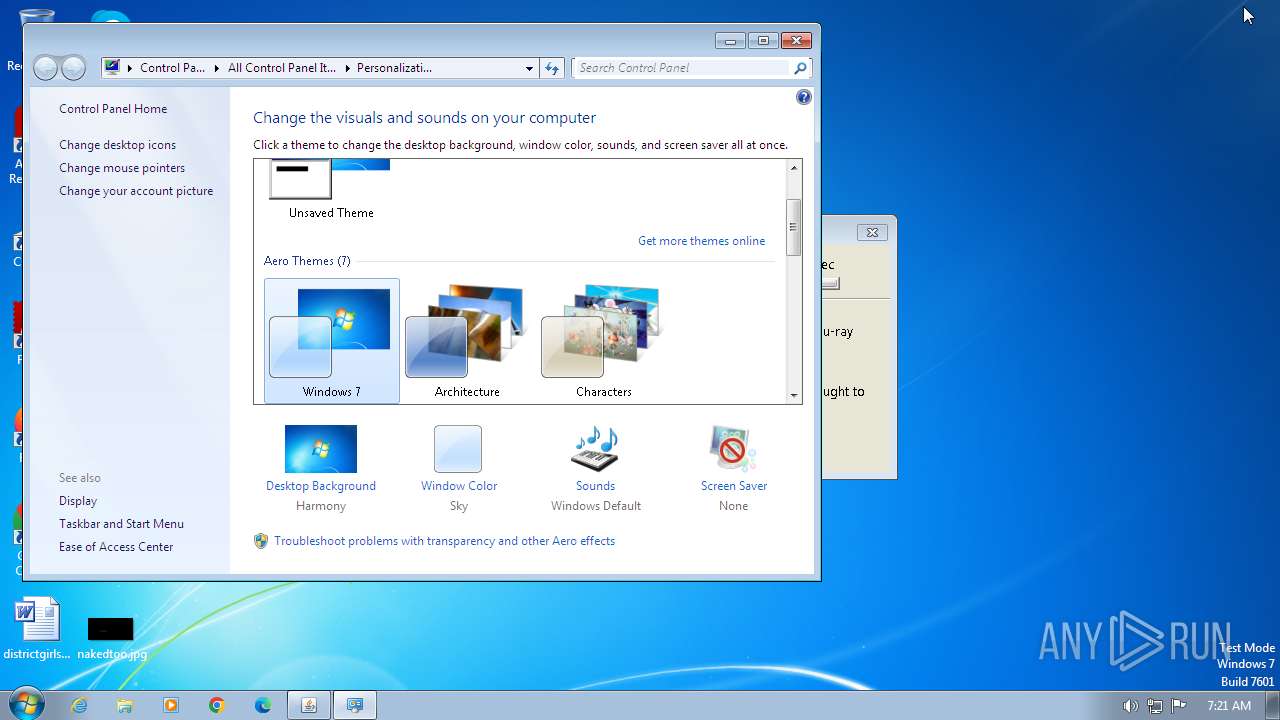Screen dimensions: 1280x720
Task: Open Troubleshoot problems with transparency link
Action: (x=444, y=541)
